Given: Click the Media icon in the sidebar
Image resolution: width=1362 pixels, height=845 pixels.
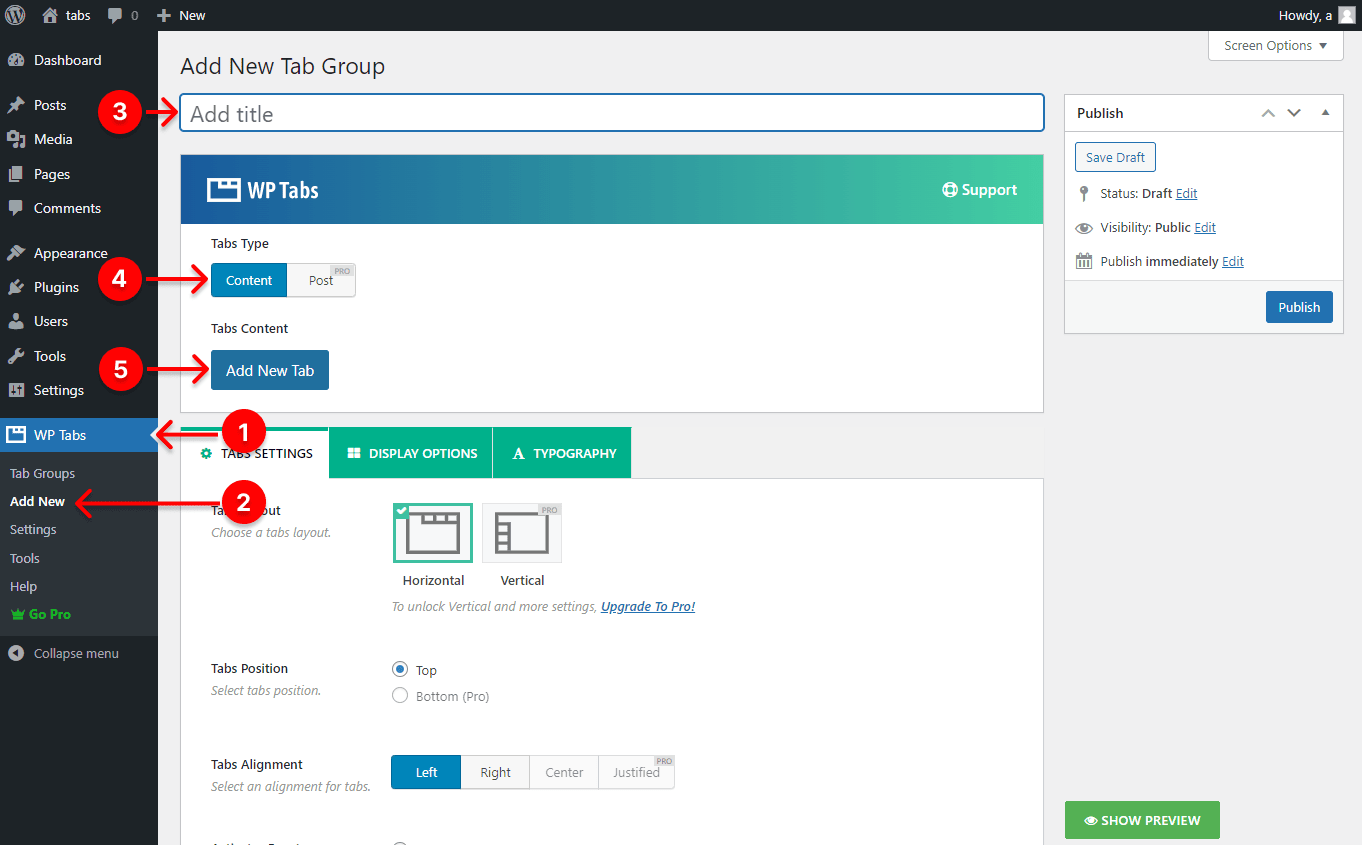Looking at the screenshot, I should point(16,139).
